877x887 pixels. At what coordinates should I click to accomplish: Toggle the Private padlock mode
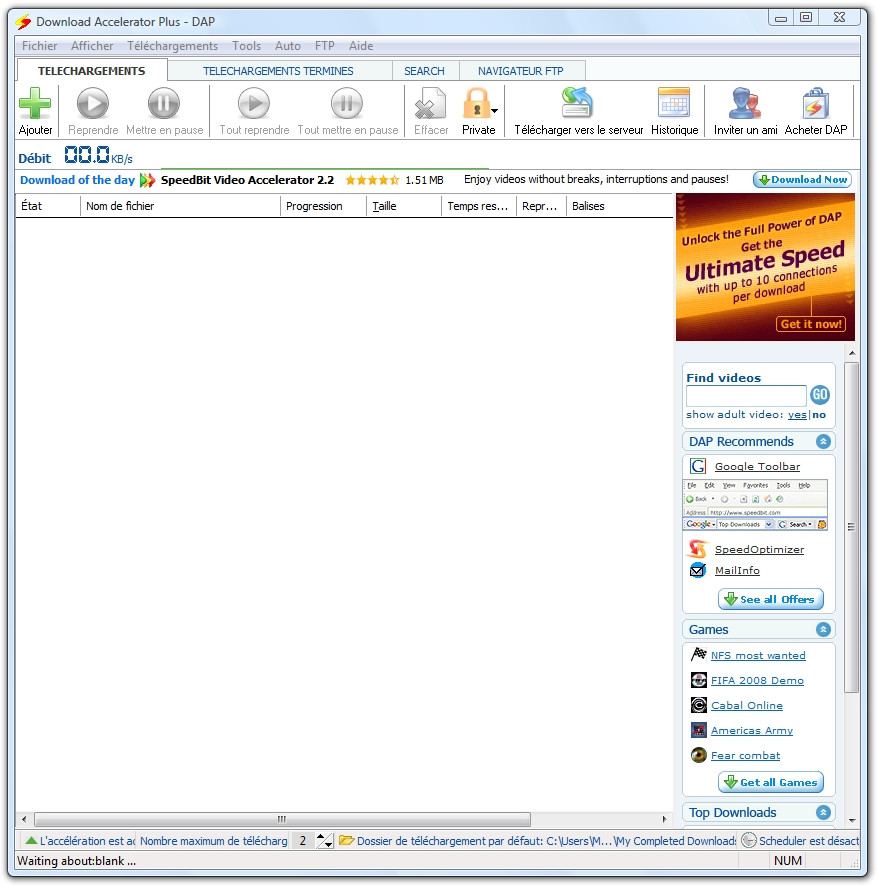coord(475,103)
